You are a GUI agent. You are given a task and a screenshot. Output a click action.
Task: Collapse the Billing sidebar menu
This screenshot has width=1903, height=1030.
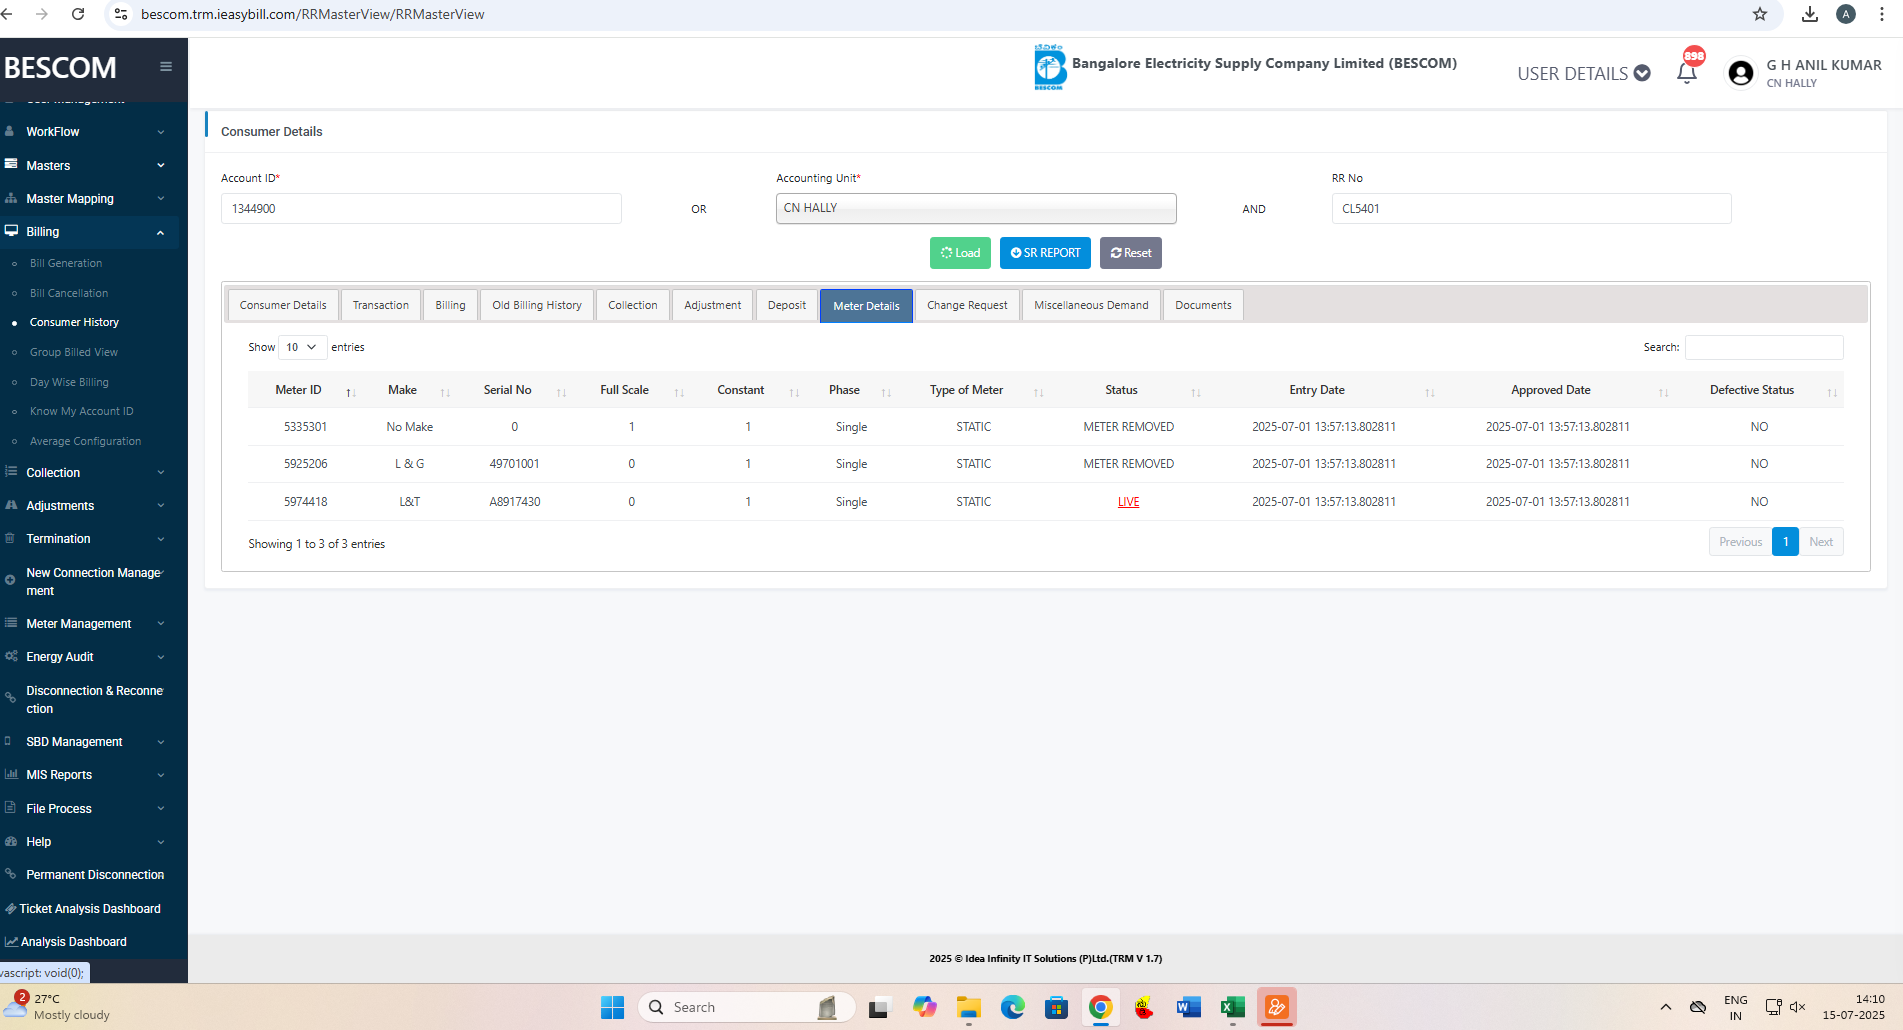(90, 232)
